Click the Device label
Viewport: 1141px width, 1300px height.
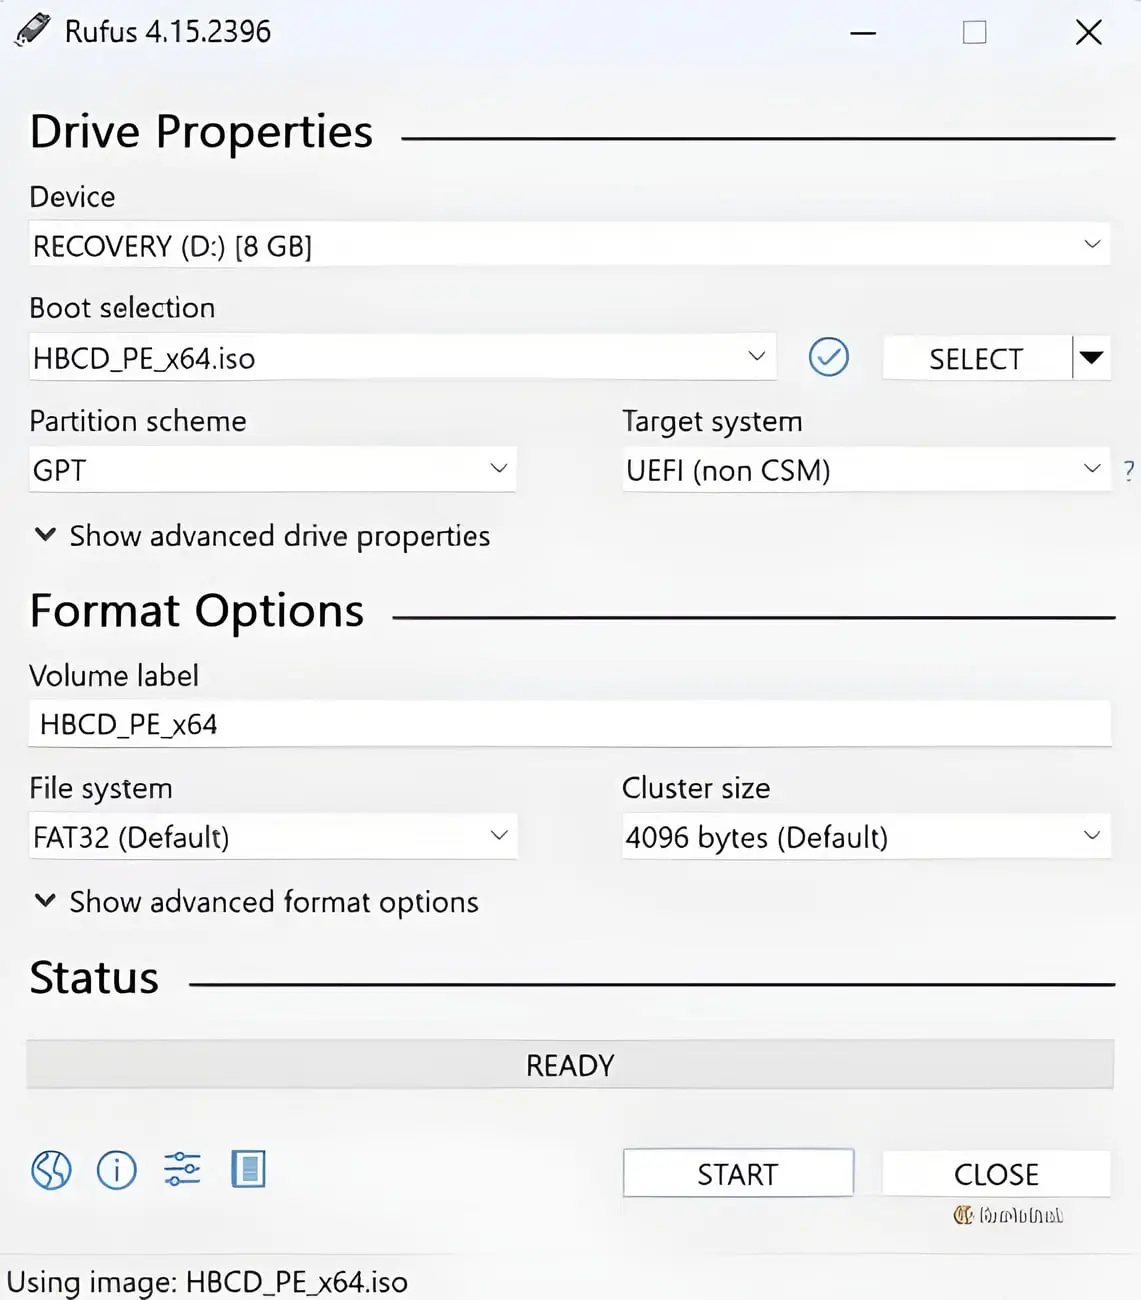pos(72,196)
